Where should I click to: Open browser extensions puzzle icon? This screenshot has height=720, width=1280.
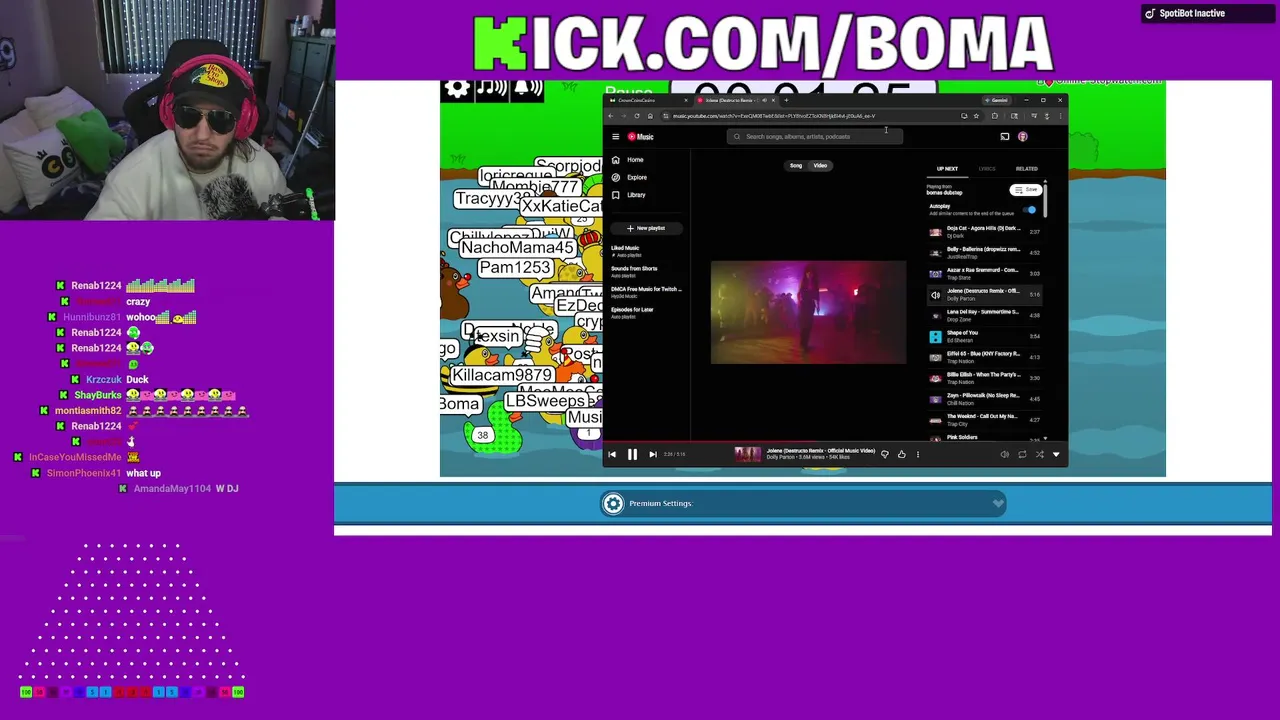pyautogui.click(x=995, y=116)
